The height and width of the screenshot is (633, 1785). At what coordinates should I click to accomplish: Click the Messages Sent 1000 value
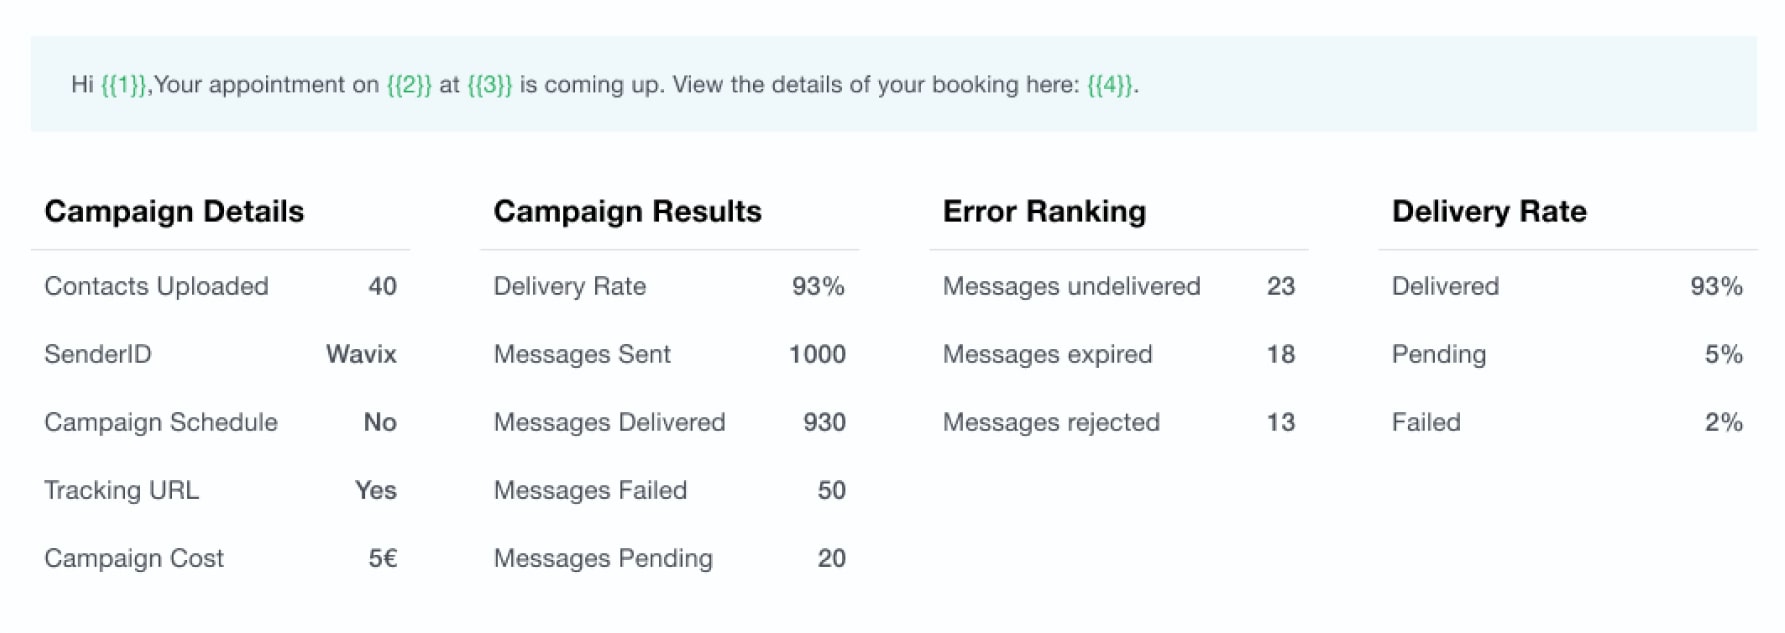click(x=817, y=354)
